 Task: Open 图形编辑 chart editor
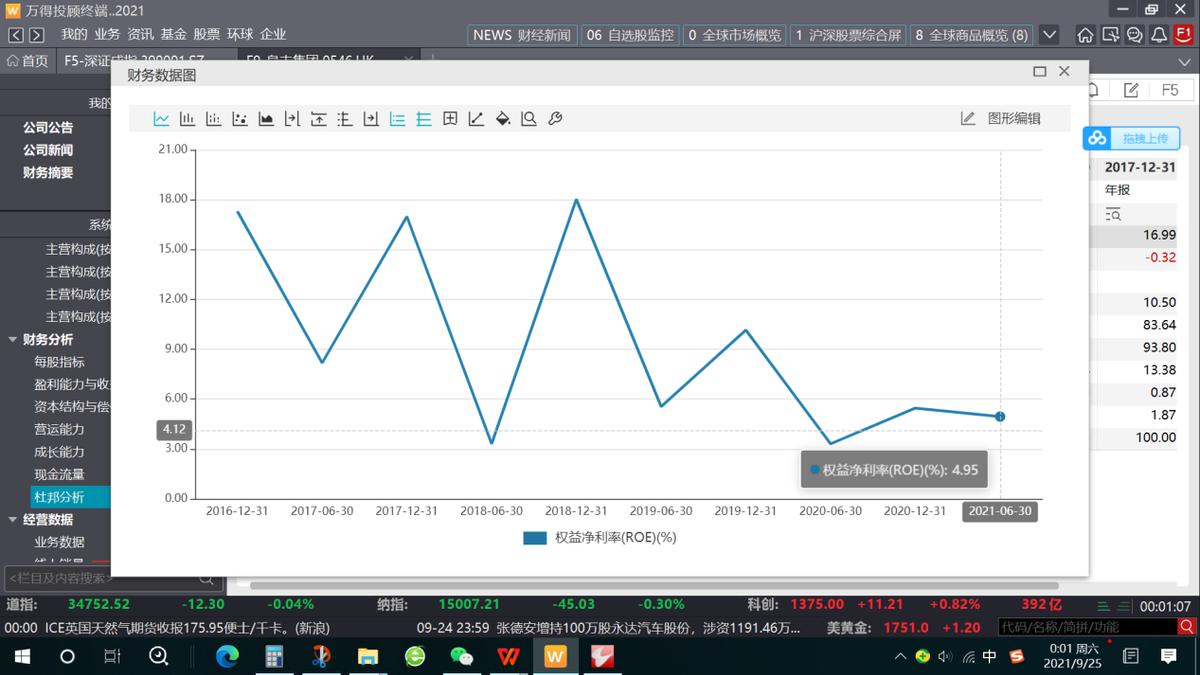[1001, 118]
